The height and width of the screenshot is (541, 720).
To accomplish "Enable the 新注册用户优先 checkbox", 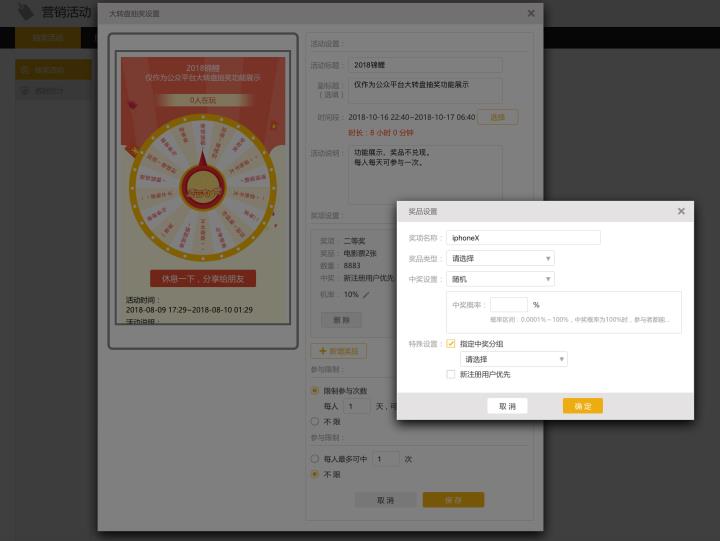I will point(451,374).
